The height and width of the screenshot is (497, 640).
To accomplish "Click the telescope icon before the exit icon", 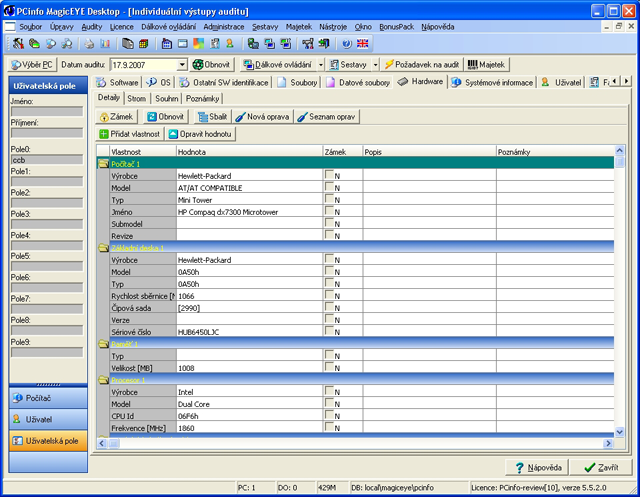I will (308, 43).
